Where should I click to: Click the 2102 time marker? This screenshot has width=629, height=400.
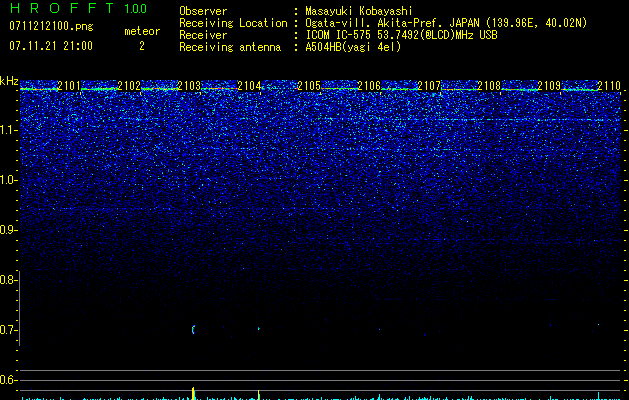tap(129, 85)
